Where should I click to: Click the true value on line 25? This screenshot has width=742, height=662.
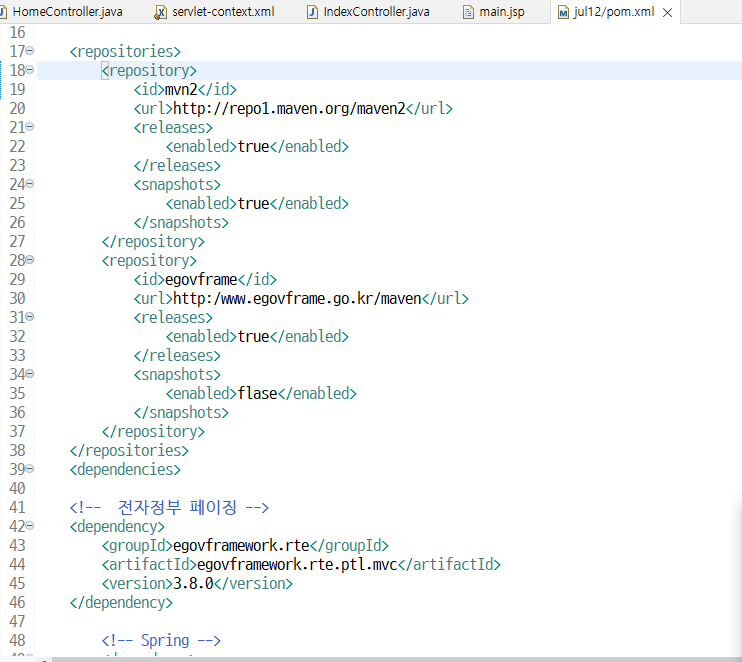point(254,203)
